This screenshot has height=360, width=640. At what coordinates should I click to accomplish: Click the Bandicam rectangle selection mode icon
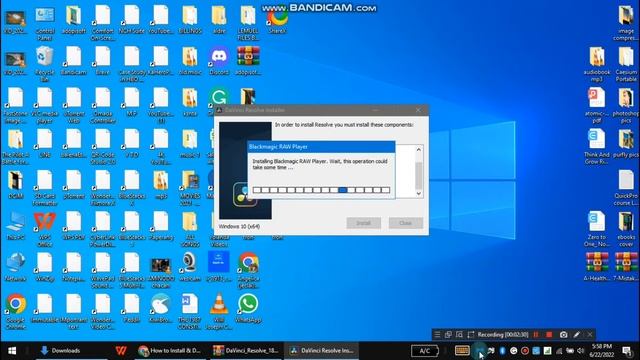[x=470, y=335]
